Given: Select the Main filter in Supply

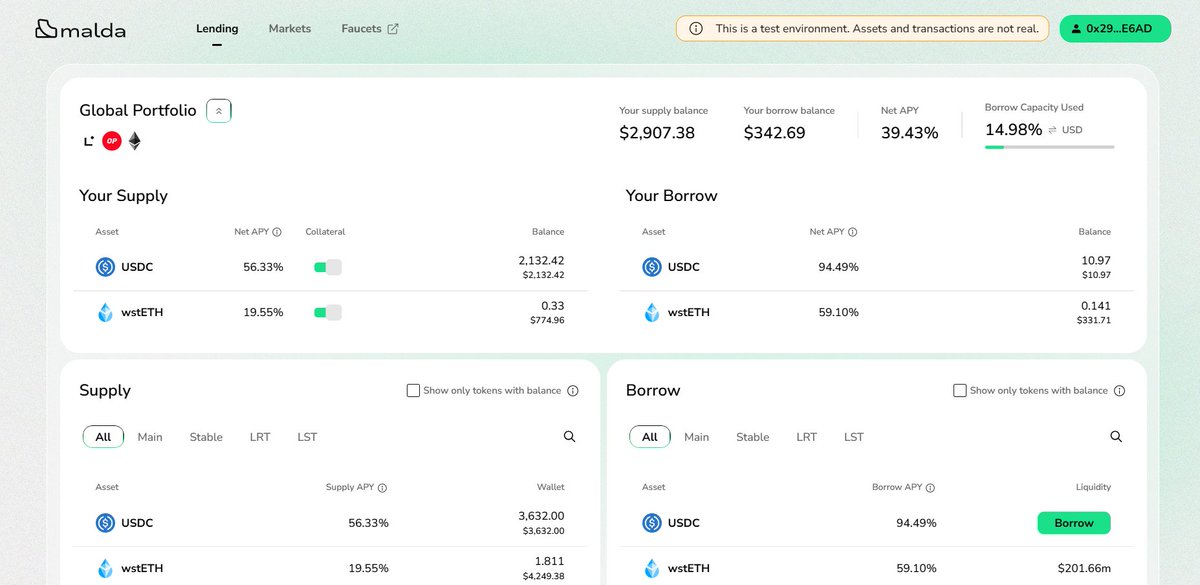Looking at the screenshot, I should [150, 437].
